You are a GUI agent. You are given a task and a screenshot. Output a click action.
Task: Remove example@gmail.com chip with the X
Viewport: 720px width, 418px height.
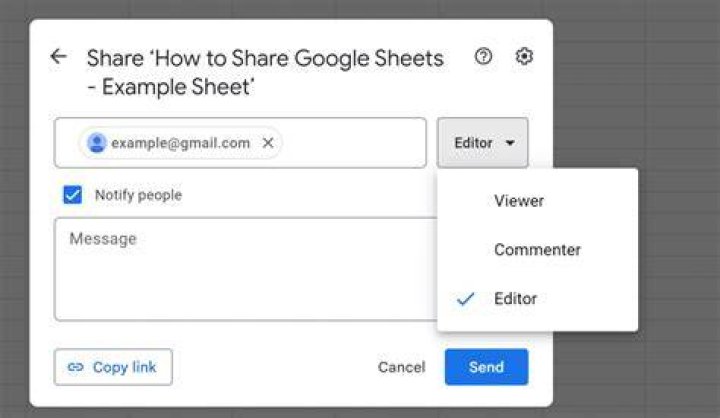coord(268,143)
